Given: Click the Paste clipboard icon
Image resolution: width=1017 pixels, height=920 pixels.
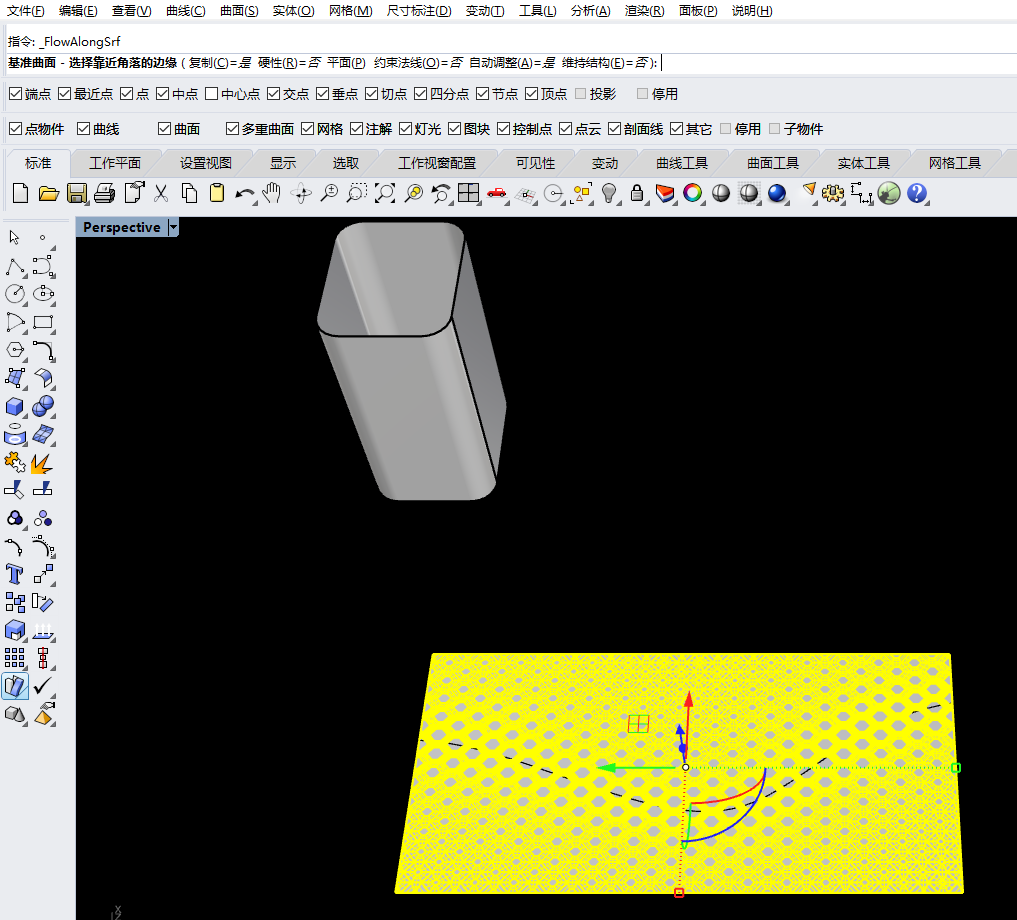Looking at the screenshot, I should coord(217,193).
